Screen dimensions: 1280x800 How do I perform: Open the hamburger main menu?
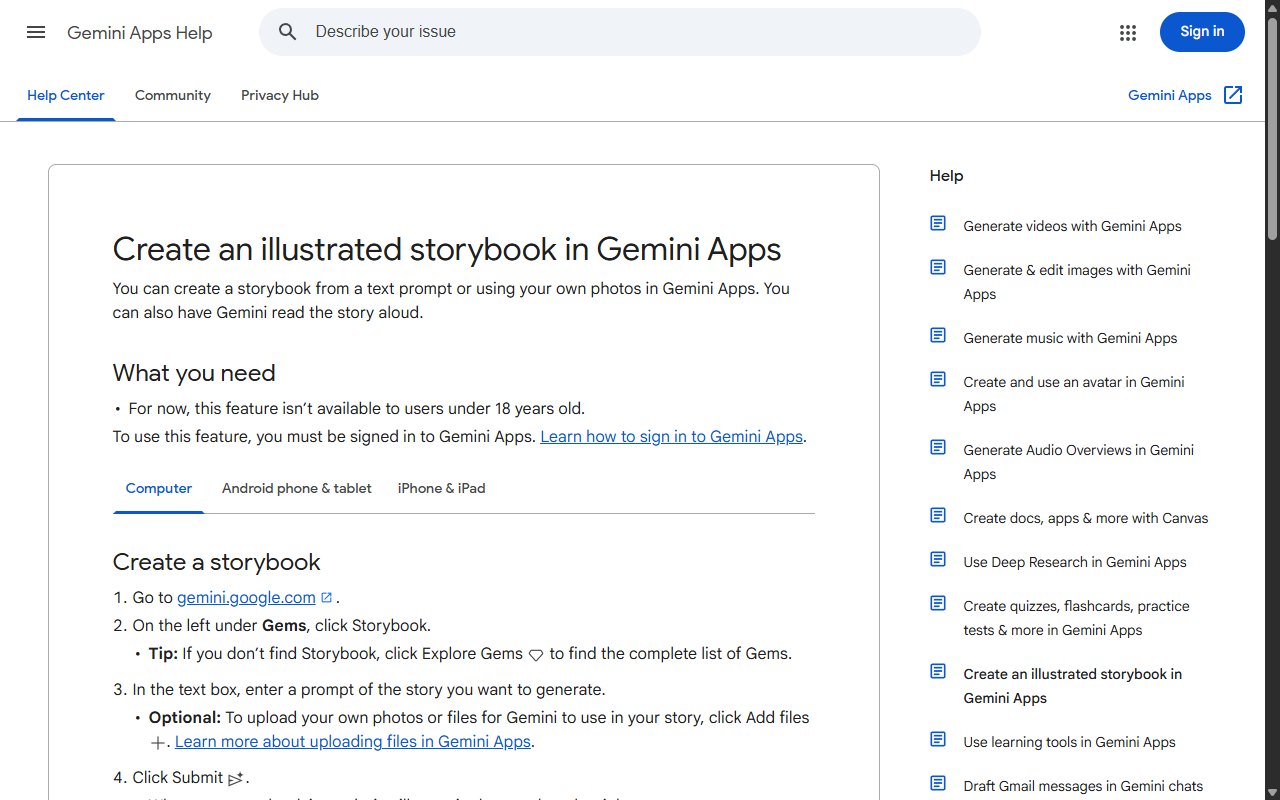click(36, 32)
